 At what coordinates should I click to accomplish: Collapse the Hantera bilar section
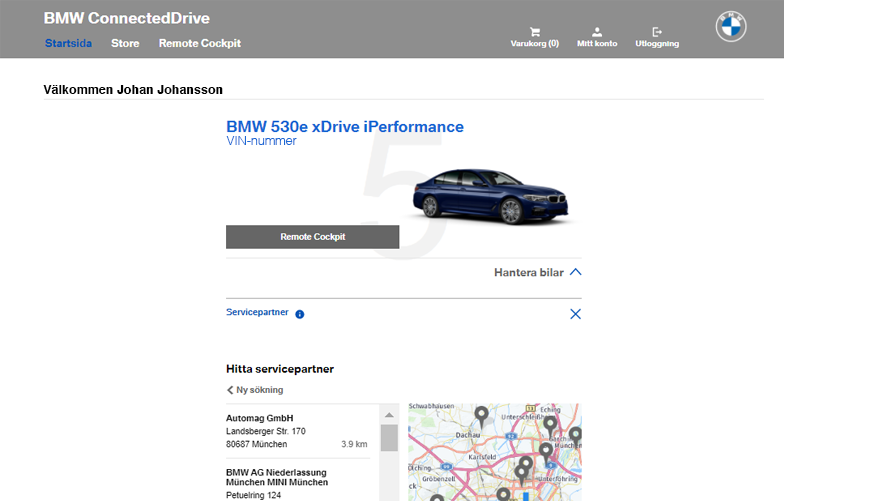coord(575,272)
